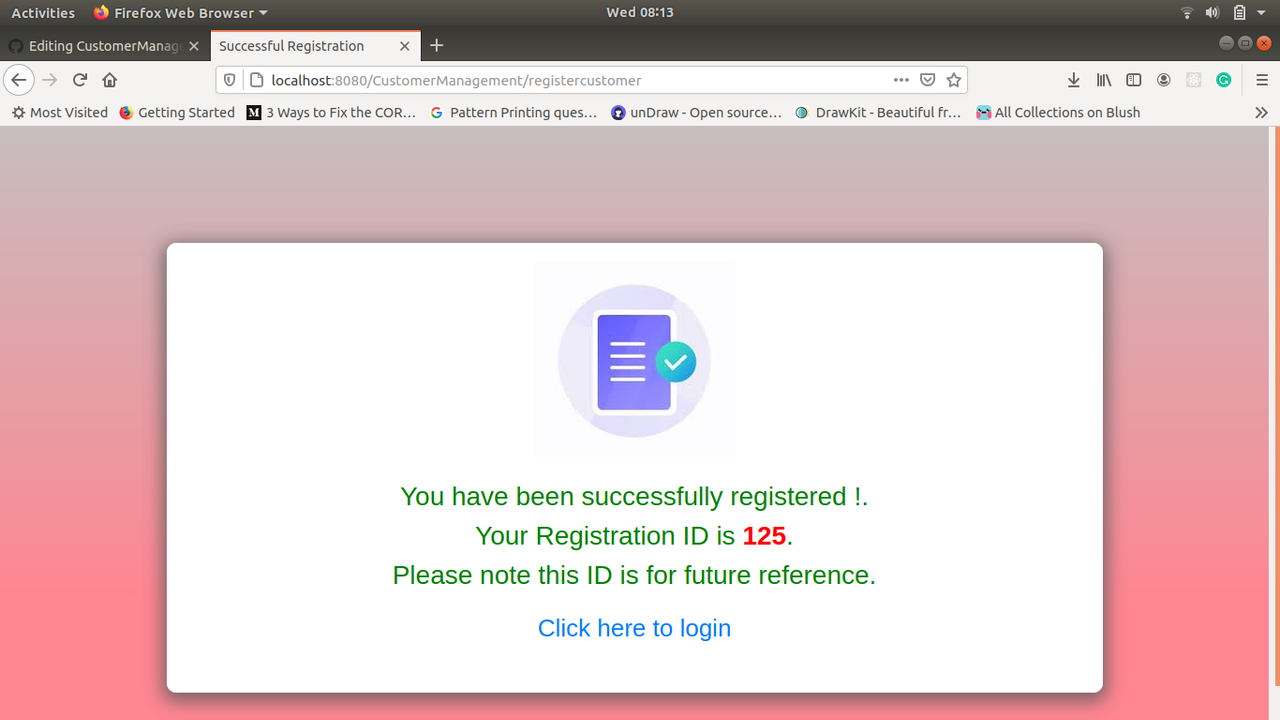Click the Grammarly extension icon
This screenshot has width=1280, height=720.
pyautogui.click(x=1223, y=80)
